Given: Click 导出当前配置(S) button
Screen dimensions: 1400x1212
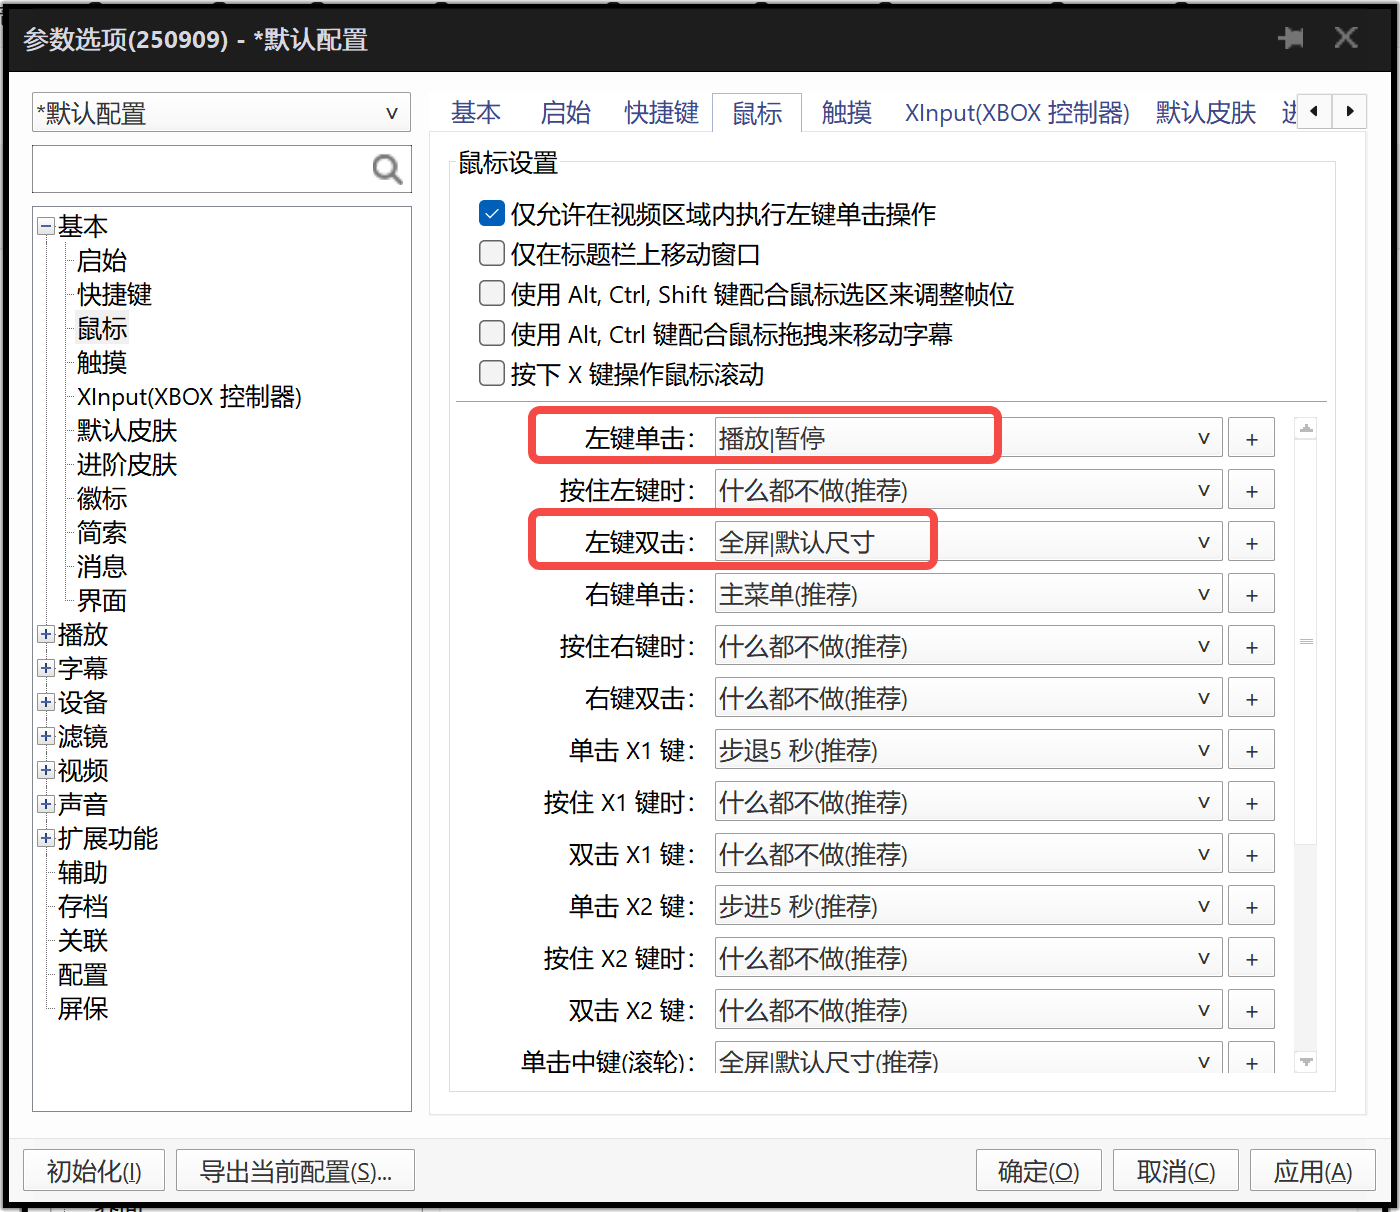Looking at the screenshot, I should click(295, 1170).
